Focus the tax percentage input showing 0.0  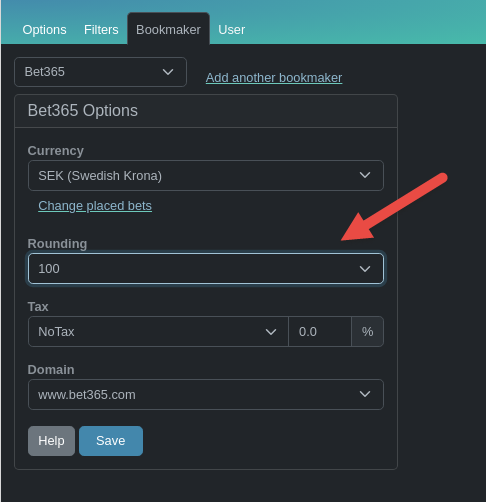[x=320, y=332]
